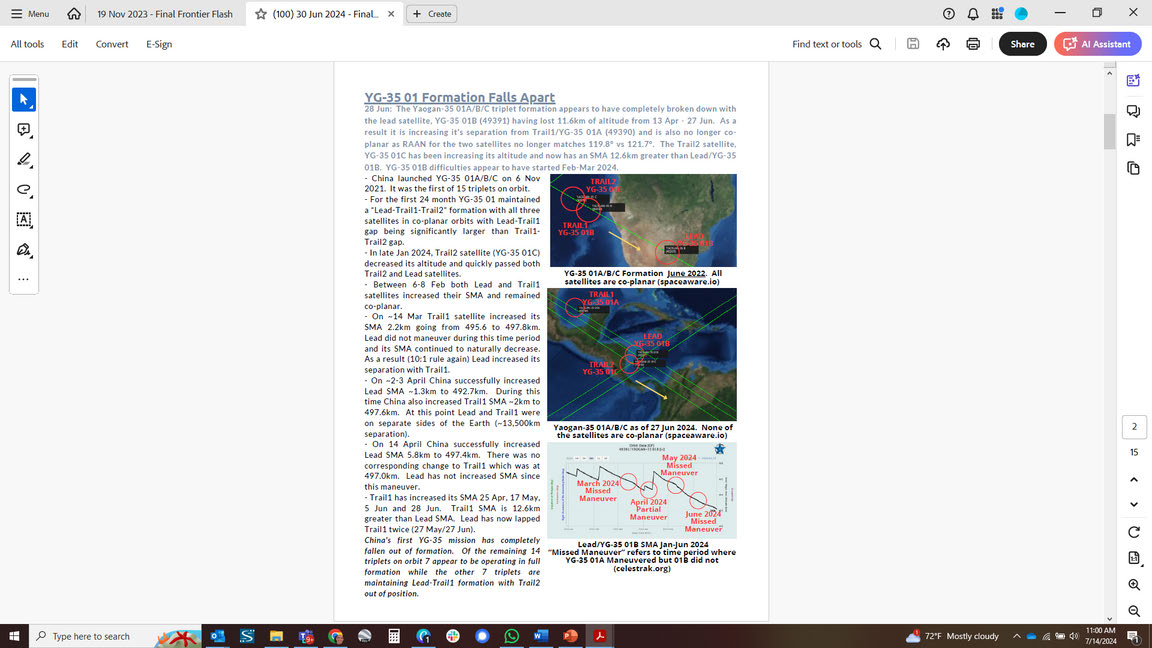Click the taskbar Type here to search box
This screenshot has width=1152, height=648.
pos(116,636)
